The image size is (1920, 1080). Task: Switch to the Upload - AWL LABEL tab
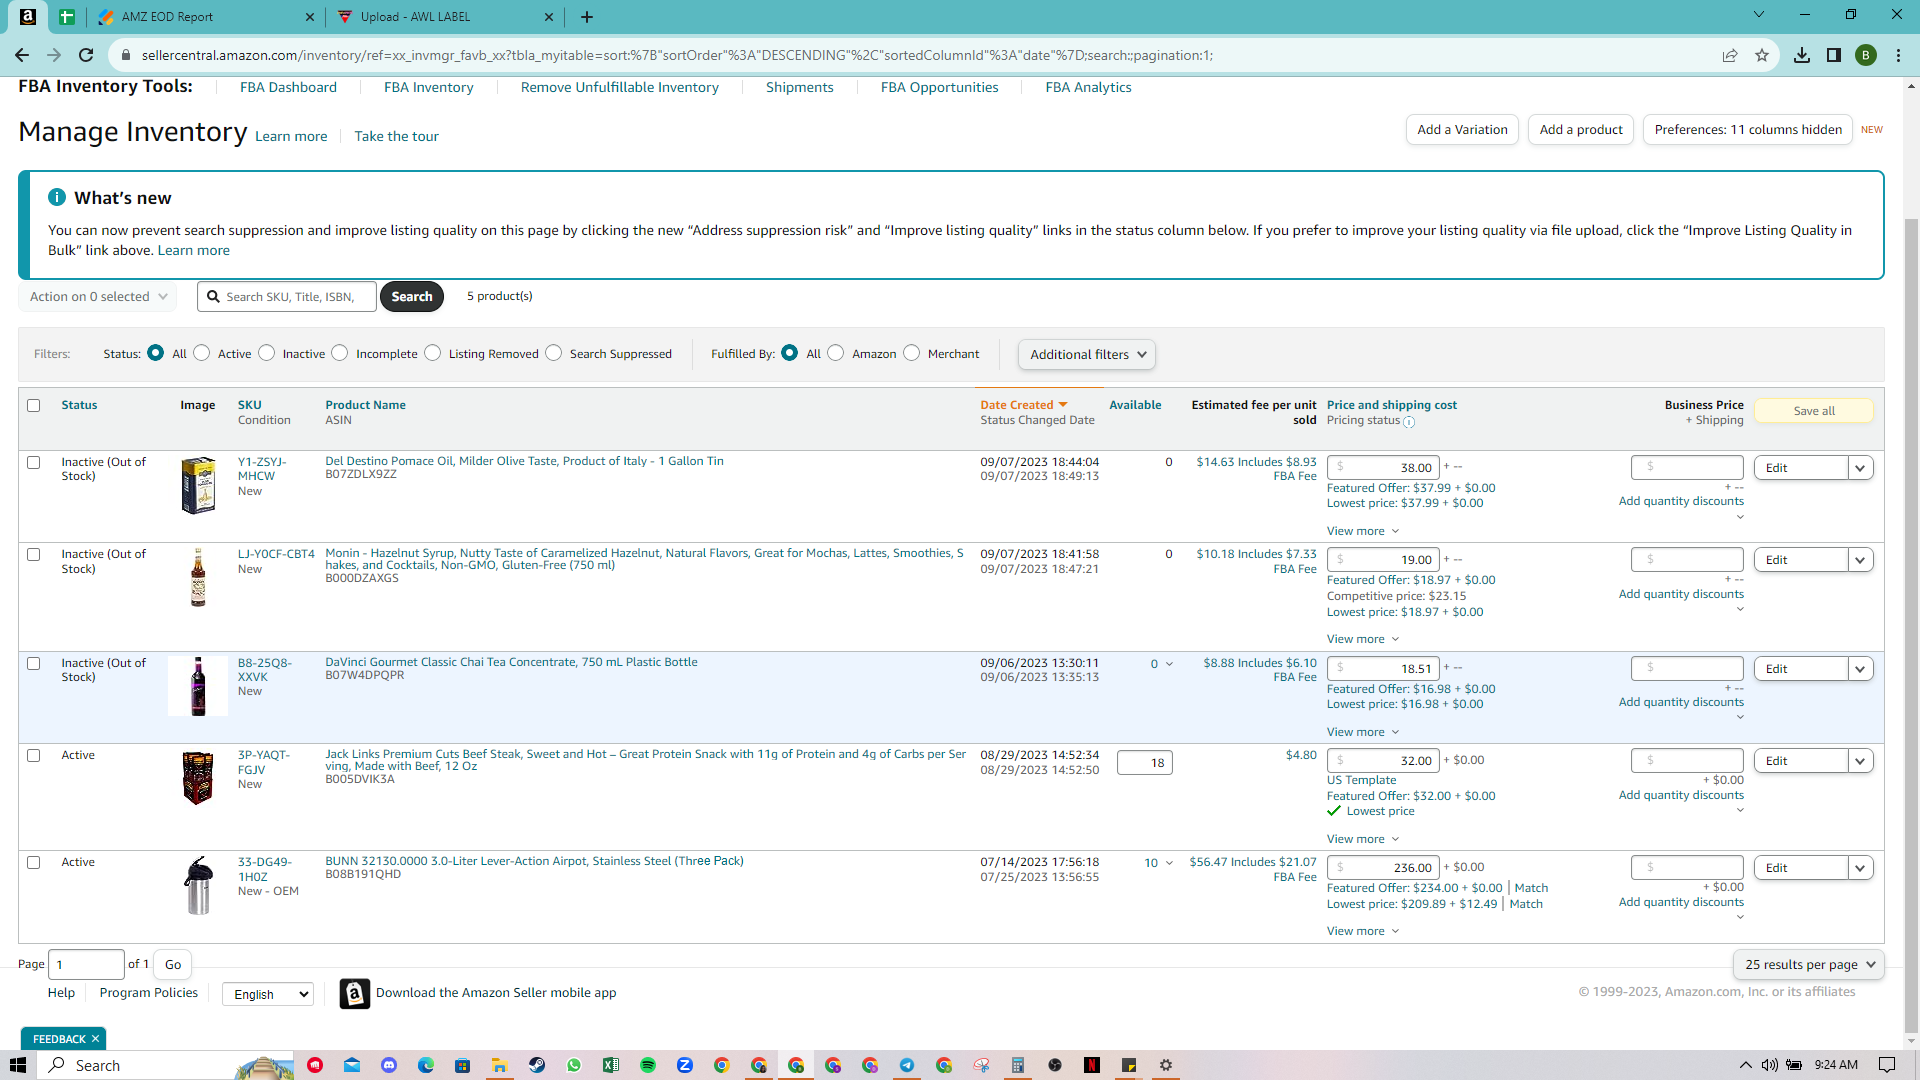(446, 17)
